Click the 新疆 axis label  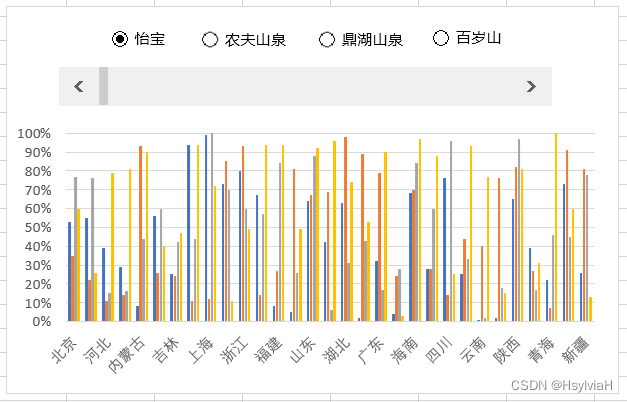[575, 350]
